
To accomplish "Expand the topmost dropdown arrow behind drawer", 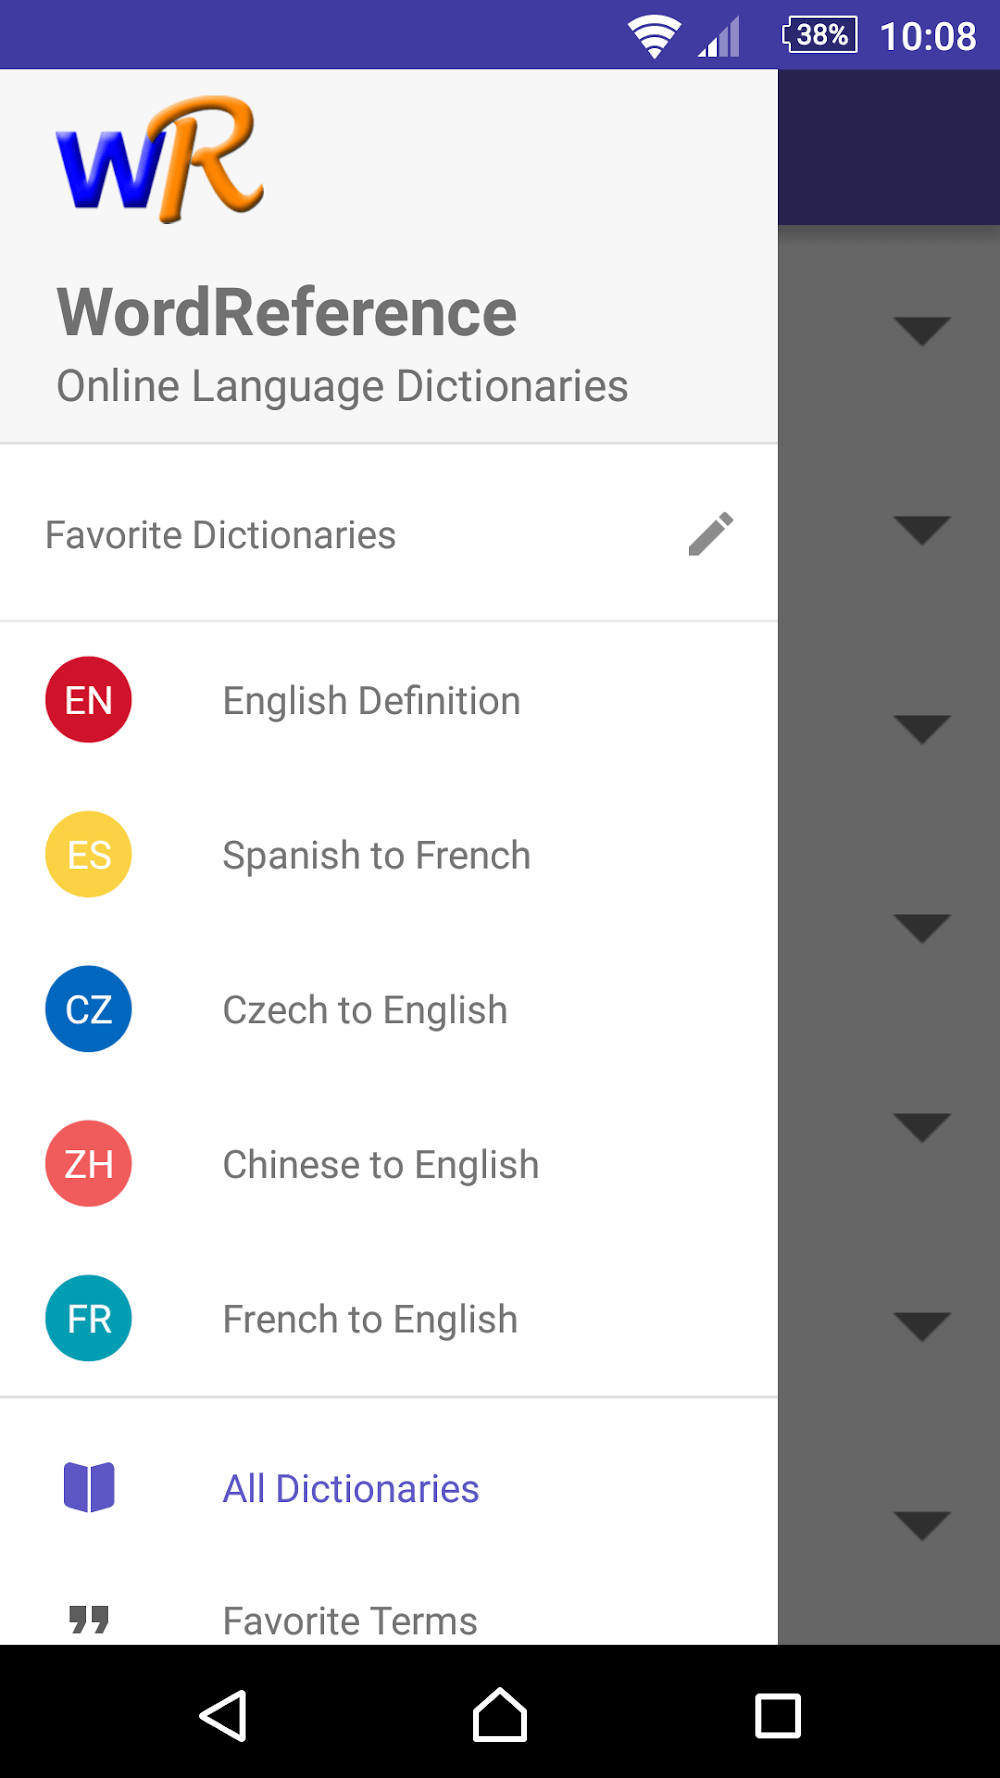I will point(922,330).
